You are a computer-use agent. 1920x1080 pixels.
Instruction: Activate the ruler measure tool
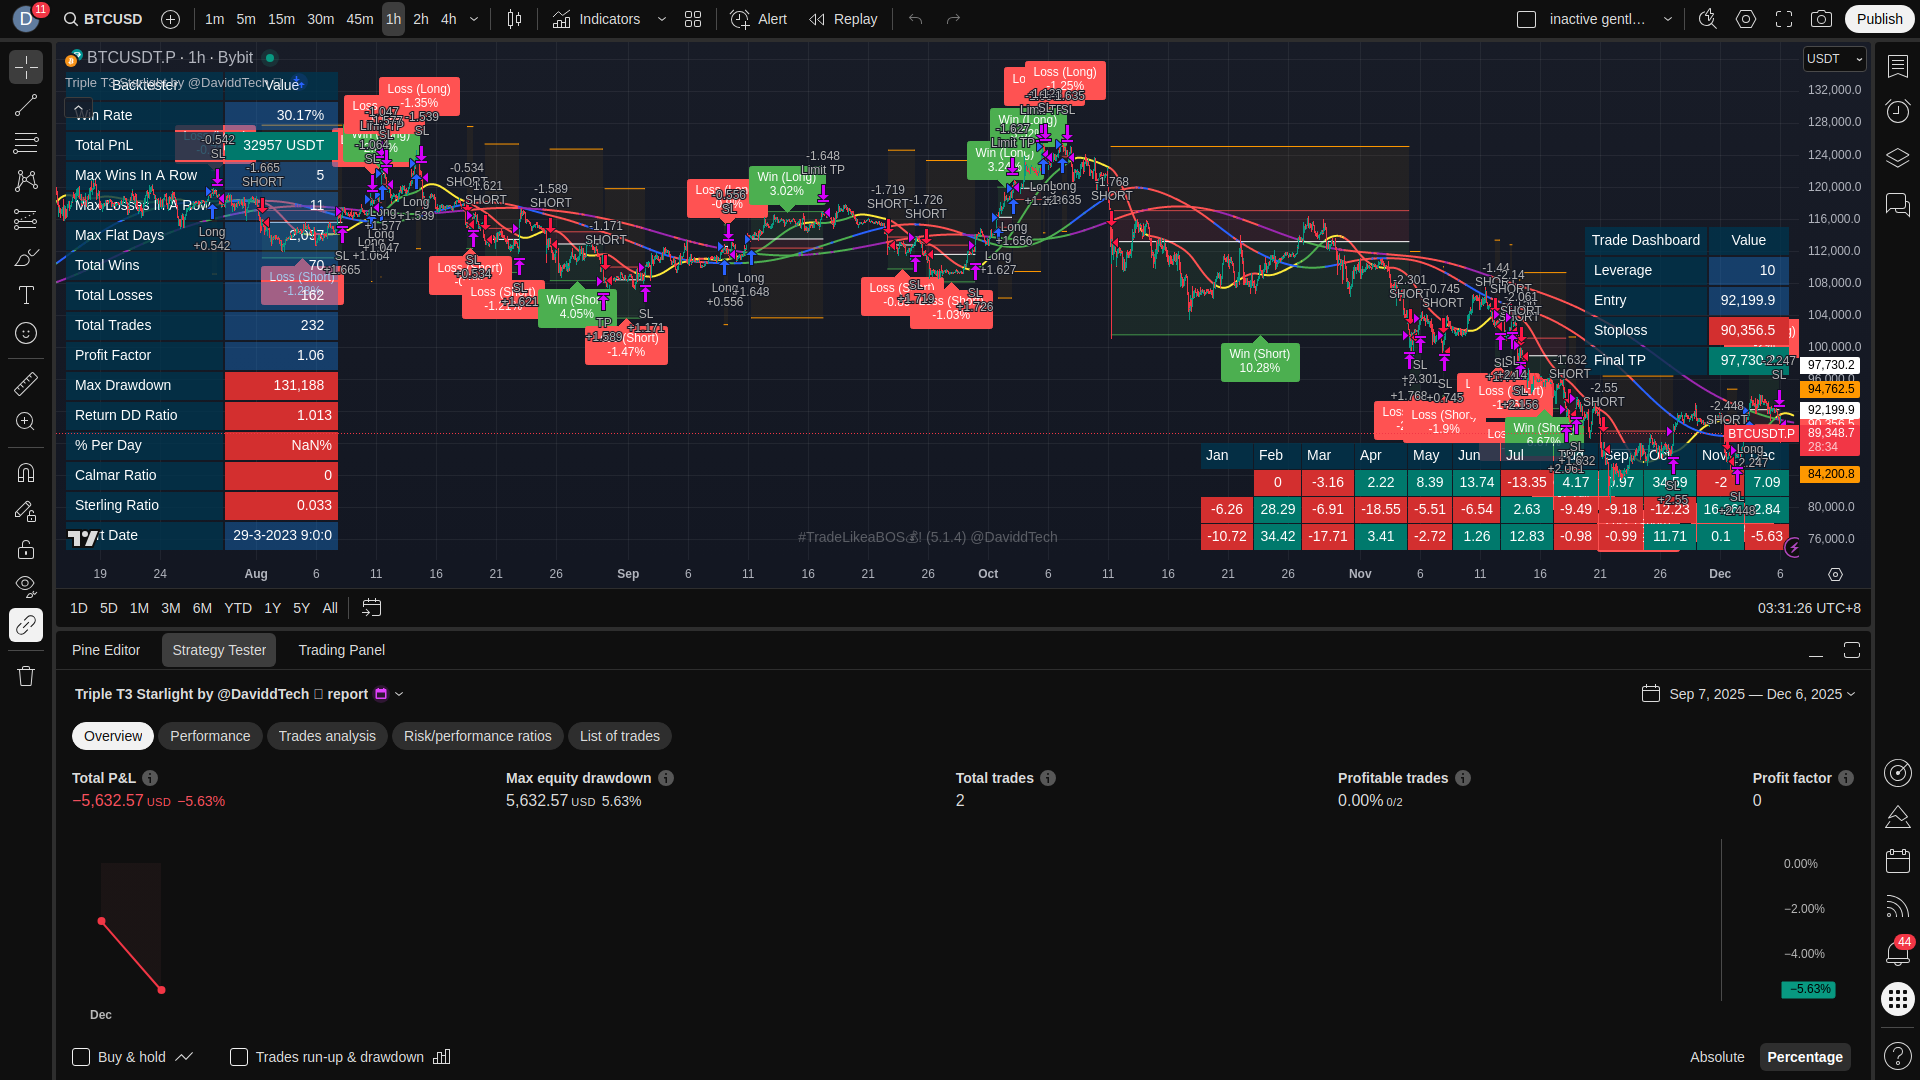(26, 383)
